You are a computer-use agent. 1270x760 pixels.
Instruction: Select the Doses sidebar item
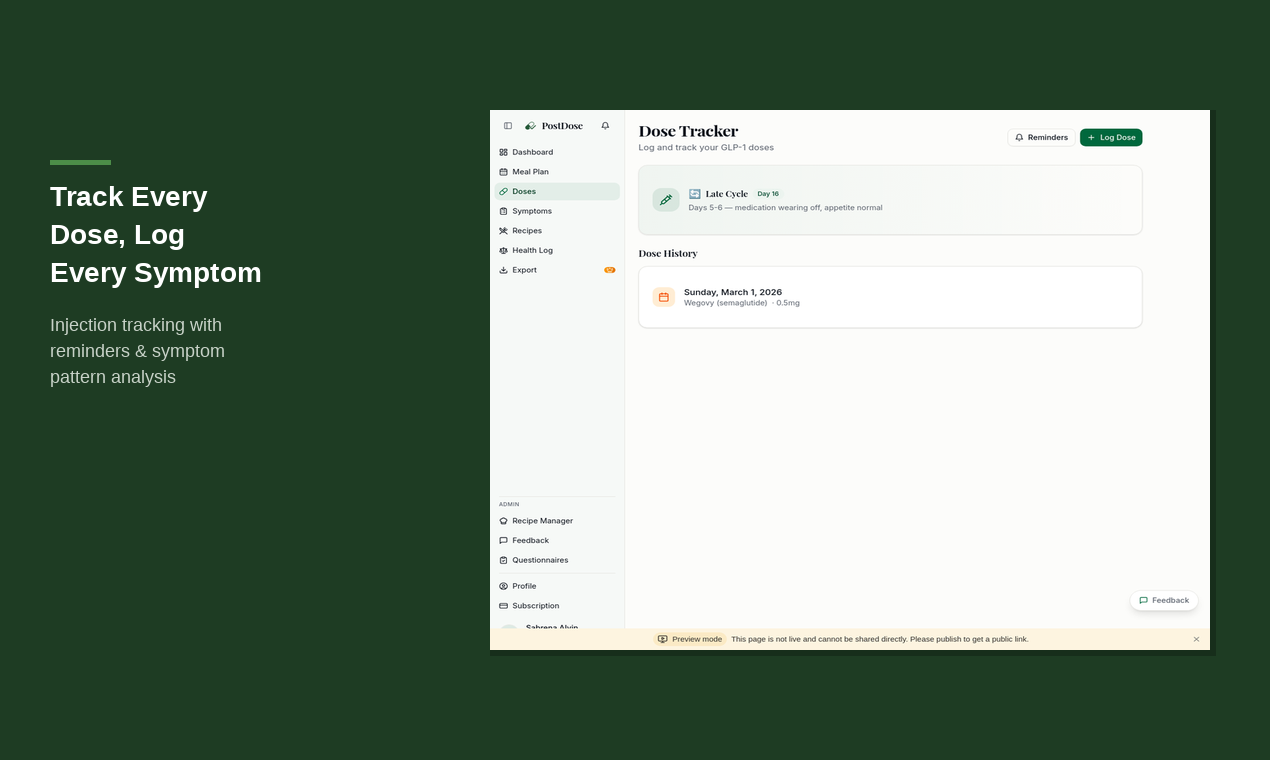[x=557, y=191]
